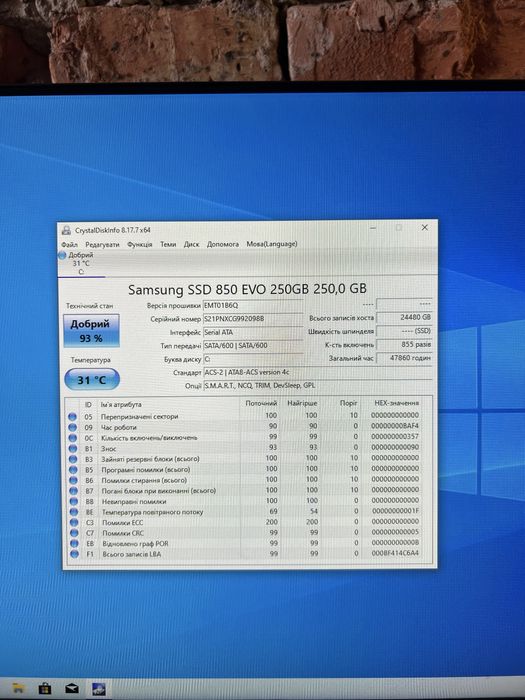Click status dot for B3 Зайняті резервні блоки

click(x=73, y=459)
